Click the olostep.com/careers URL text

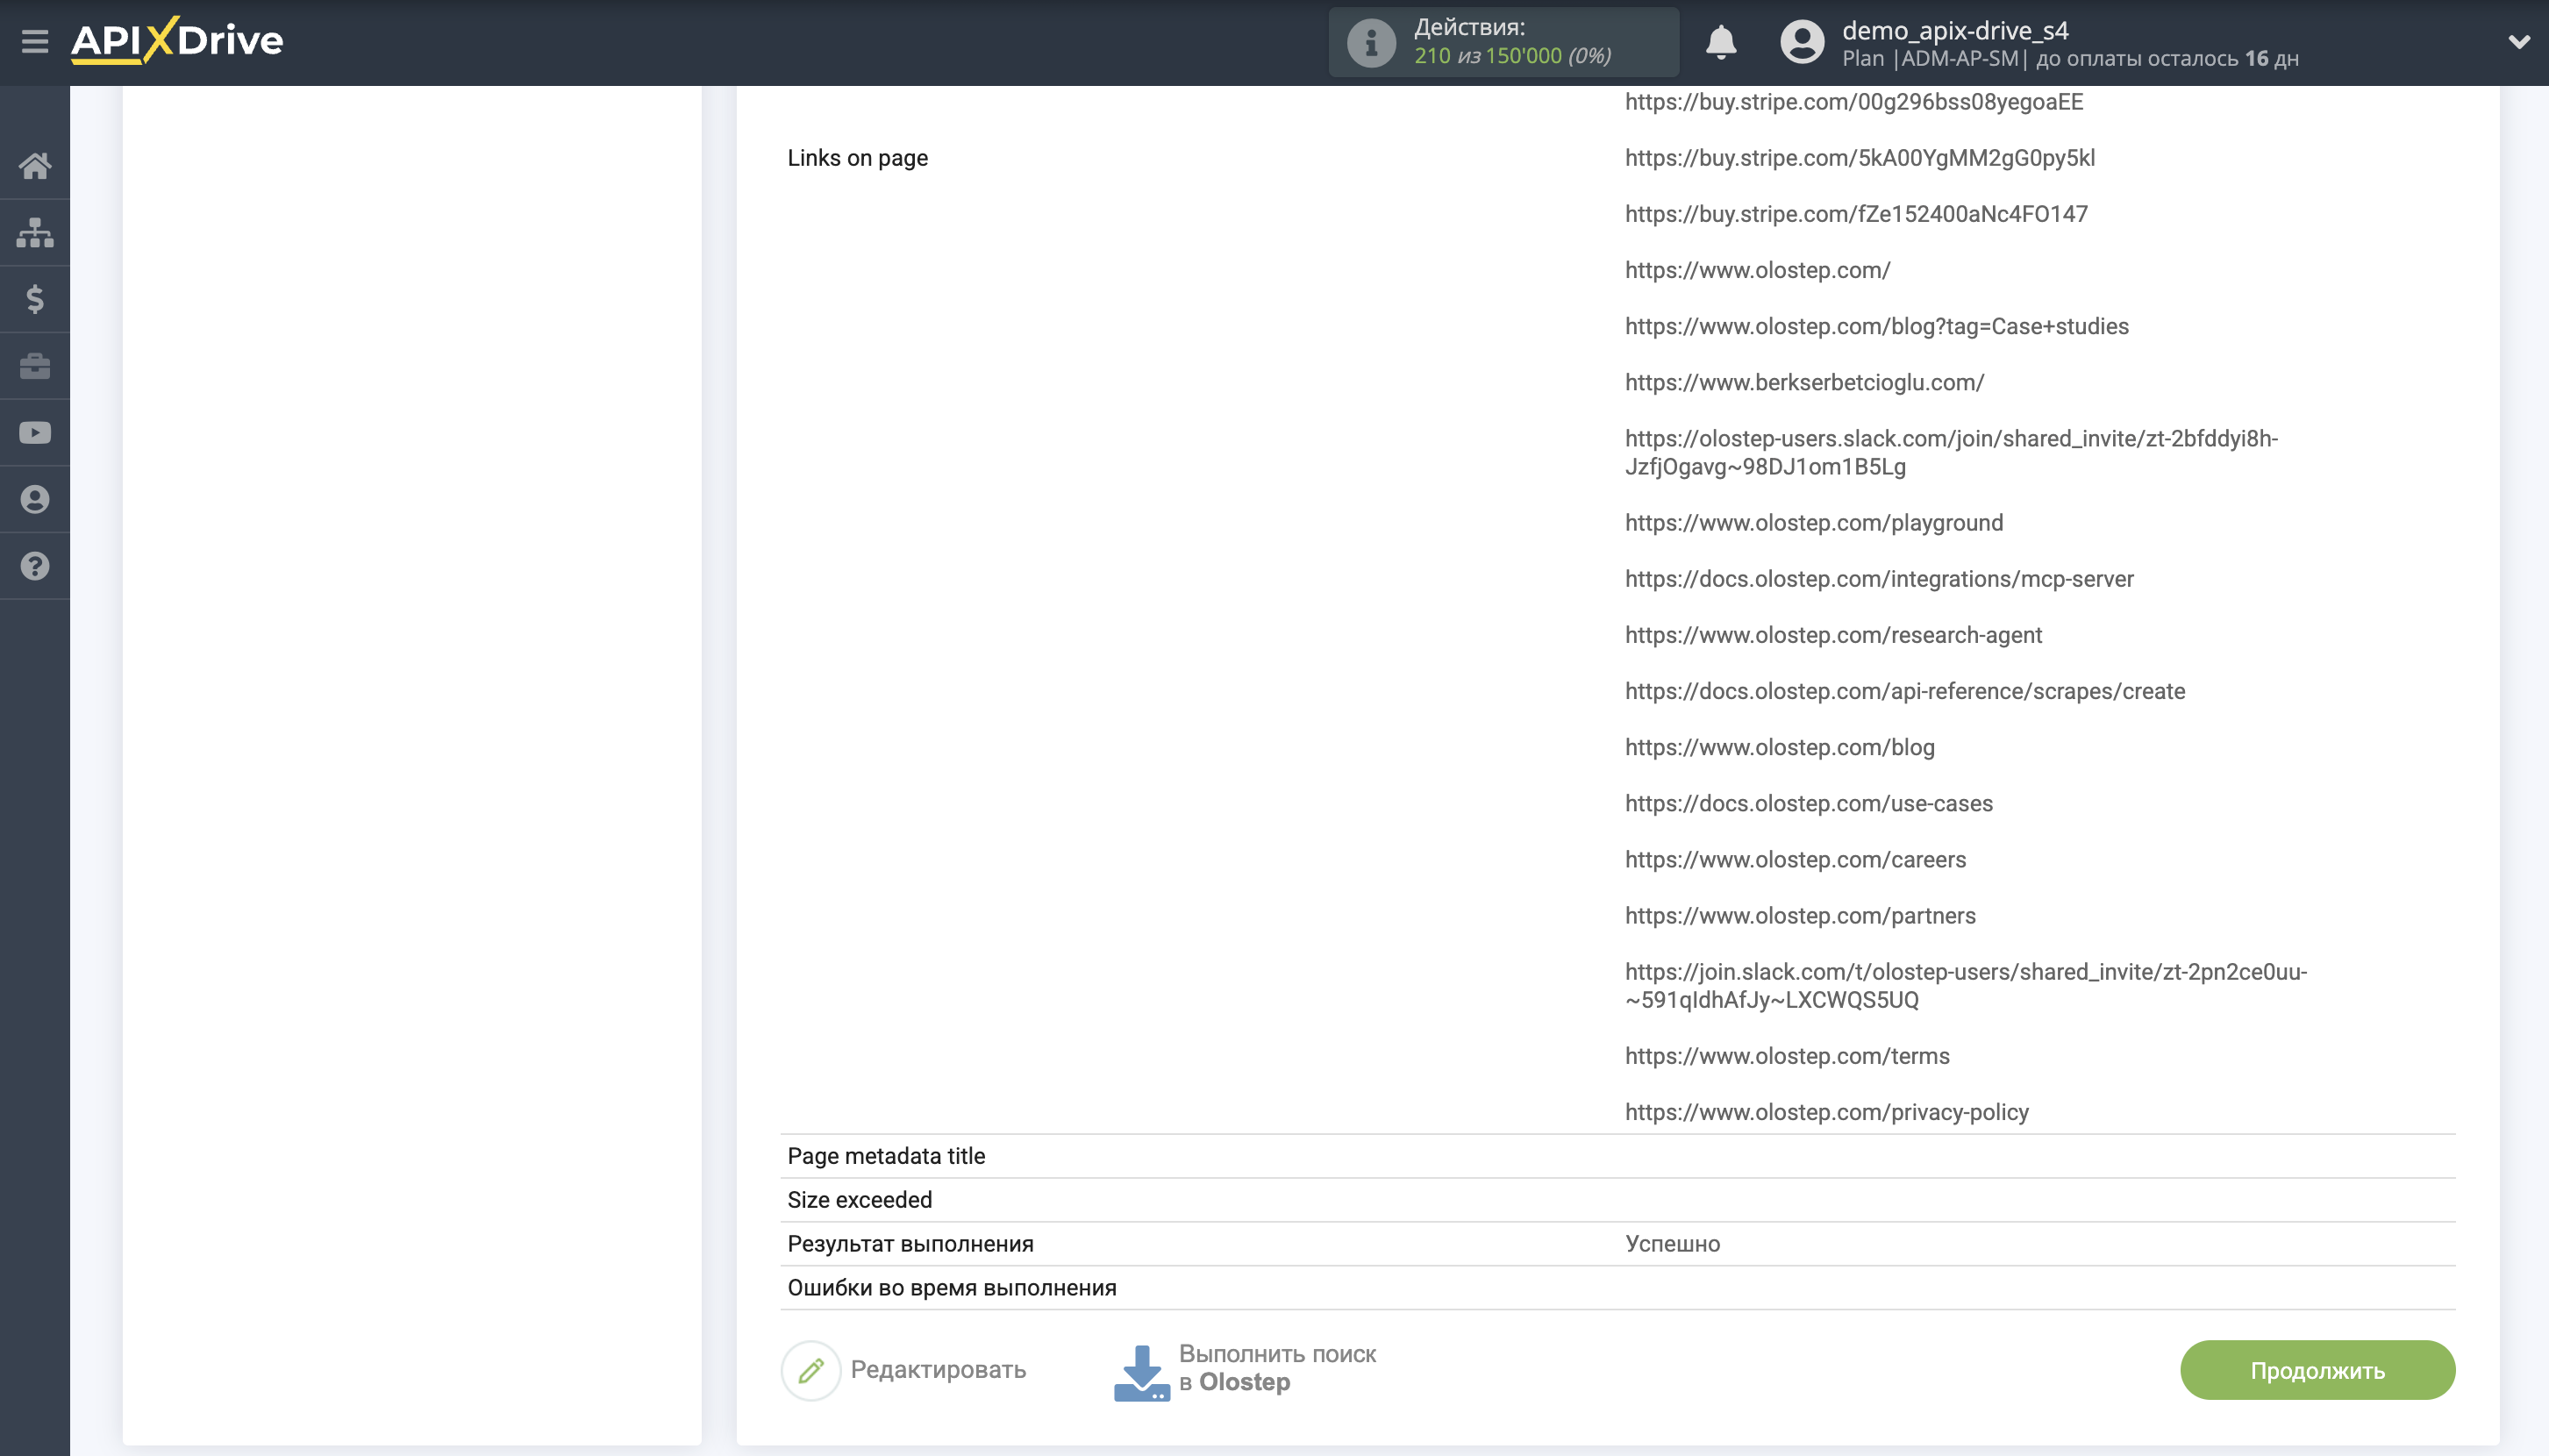[x=1794, y=860]
